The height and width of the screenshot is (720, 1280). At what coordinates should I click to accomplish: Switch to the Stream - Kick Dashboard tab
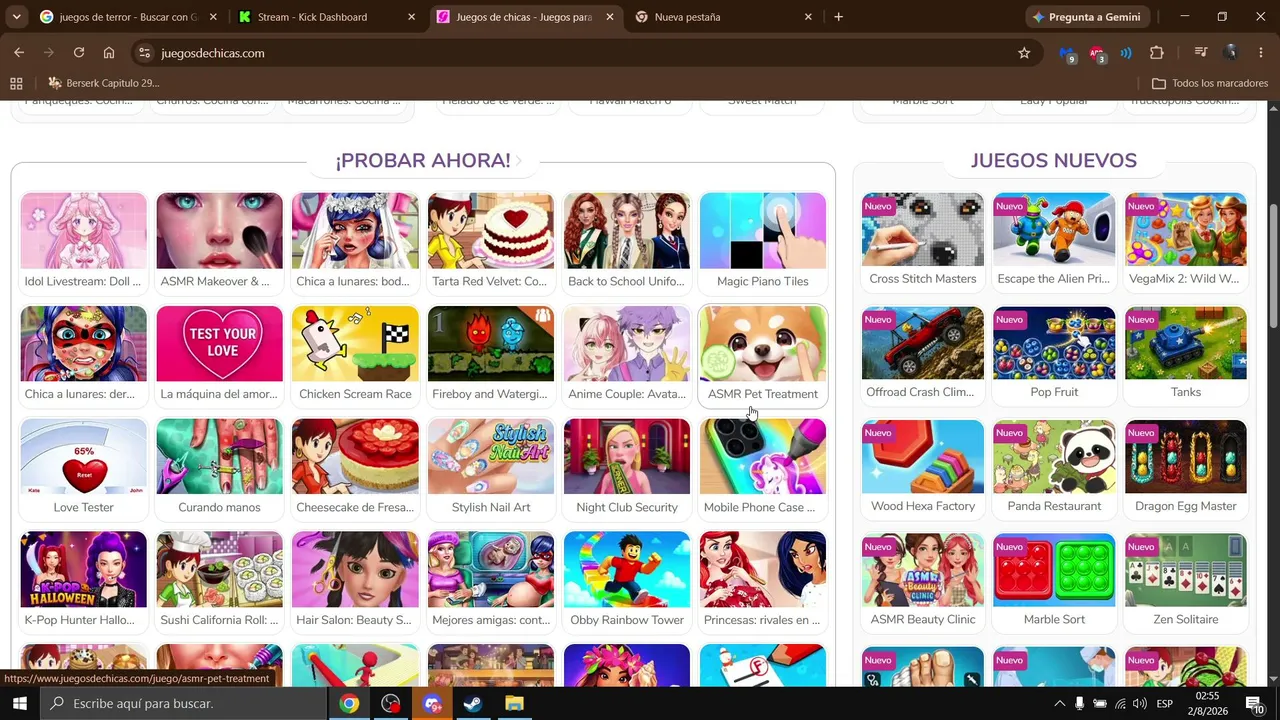tap(327, 17)
